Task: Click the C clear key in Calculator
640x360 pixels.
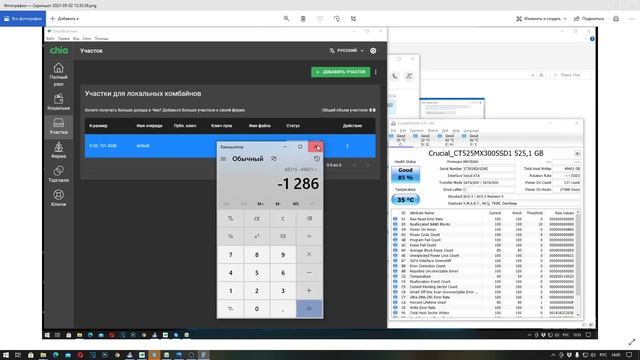Action: click(x=283, y=219)
